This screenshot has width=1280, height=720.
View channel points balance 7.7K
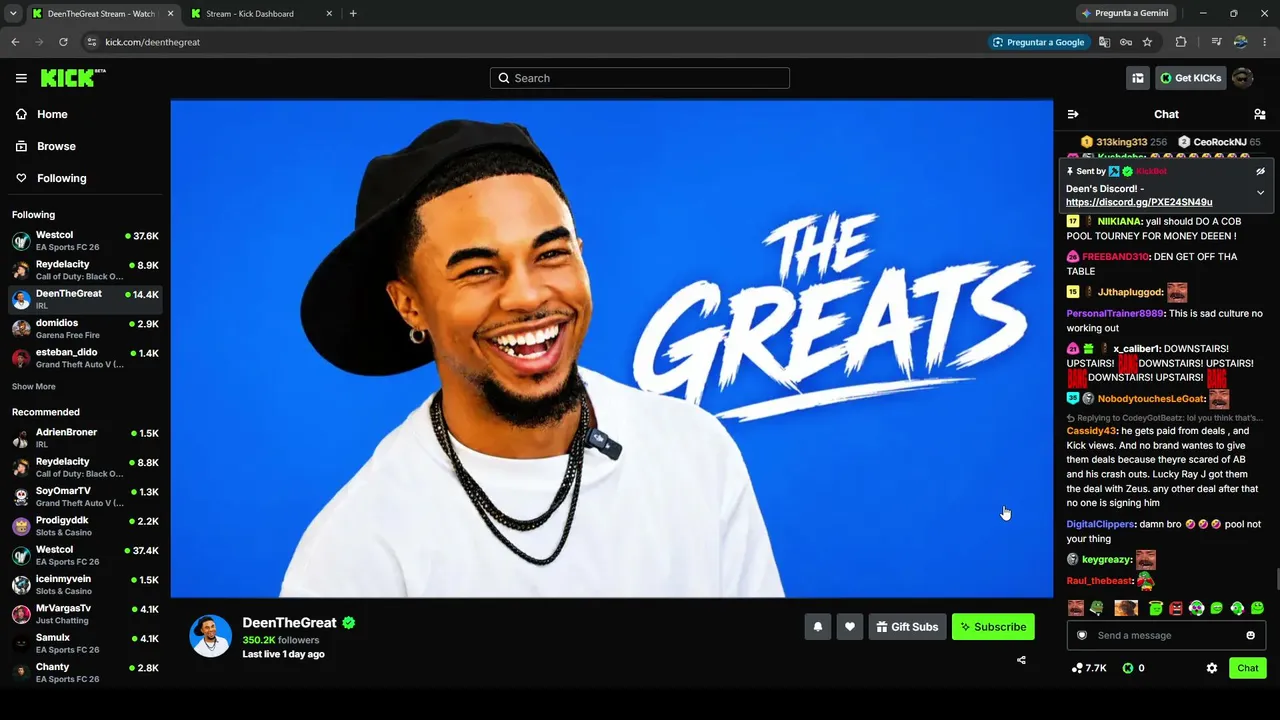[1089, 668]
